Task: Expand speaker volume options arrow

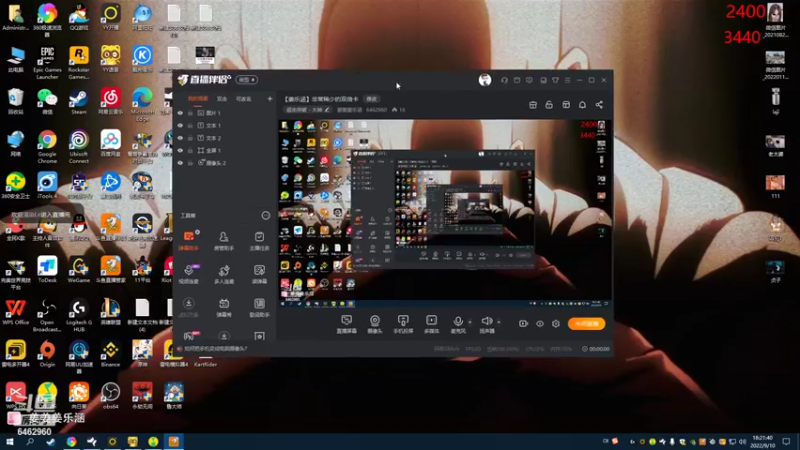Action: coord(498,322)
